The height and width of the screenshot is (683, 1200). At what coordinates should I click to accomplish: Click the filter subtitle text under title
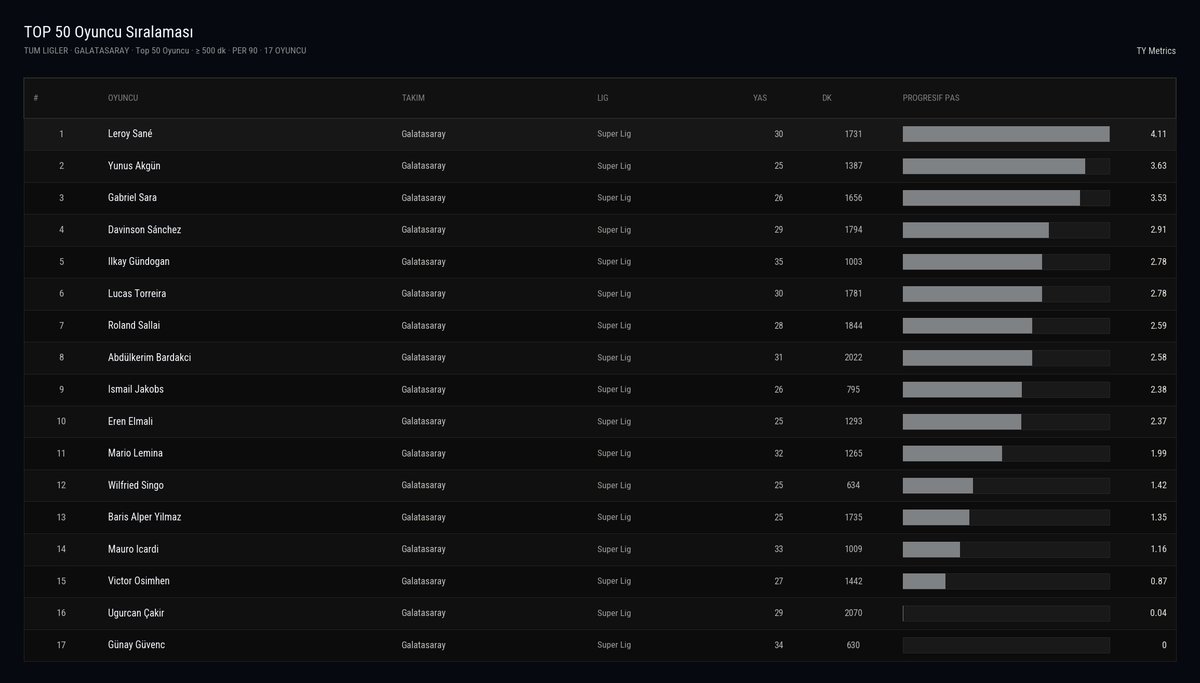[165, 50]
